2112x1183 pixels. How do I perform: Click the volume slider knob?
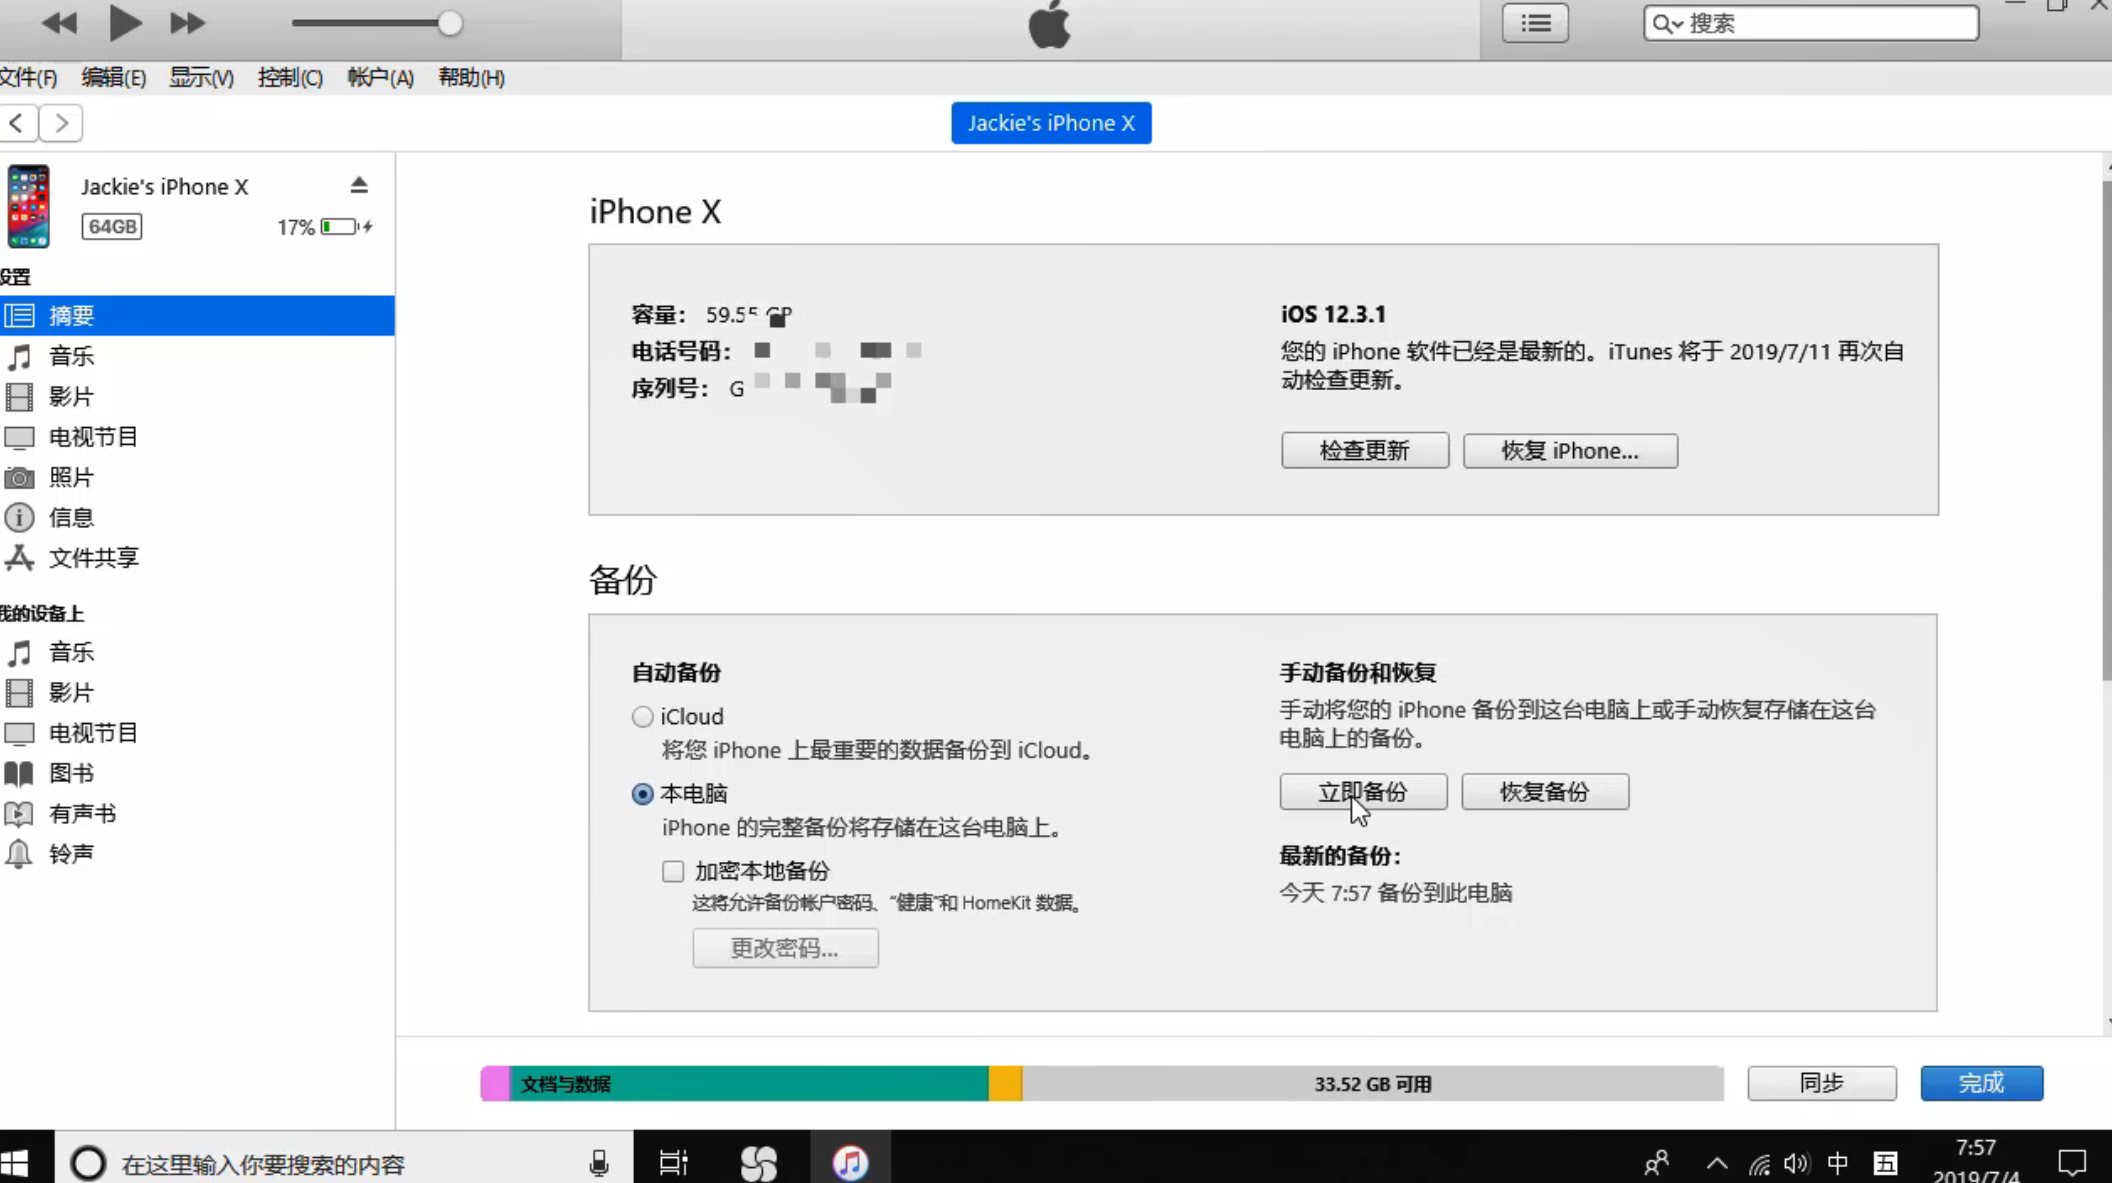click(450, 24)
